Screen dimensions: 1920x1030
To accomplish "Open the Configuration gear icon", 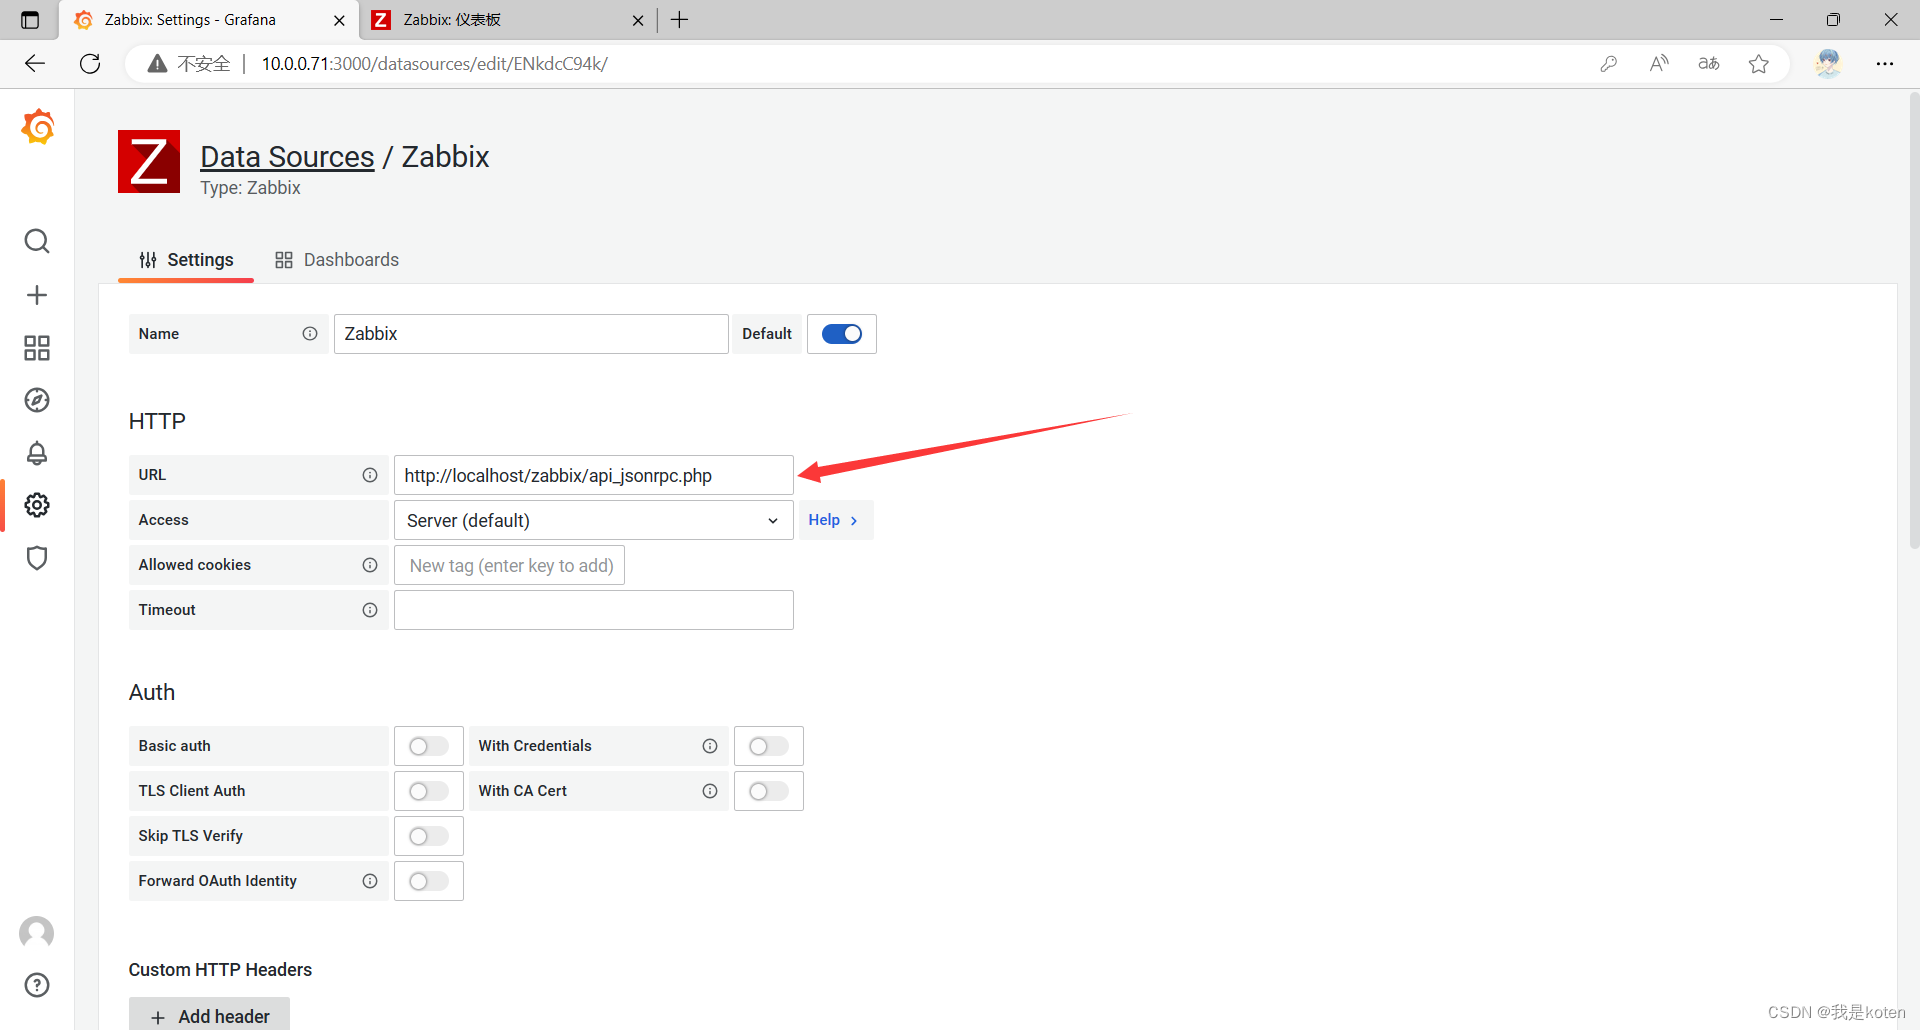I will pyautogui.click(x=37, y=505).
